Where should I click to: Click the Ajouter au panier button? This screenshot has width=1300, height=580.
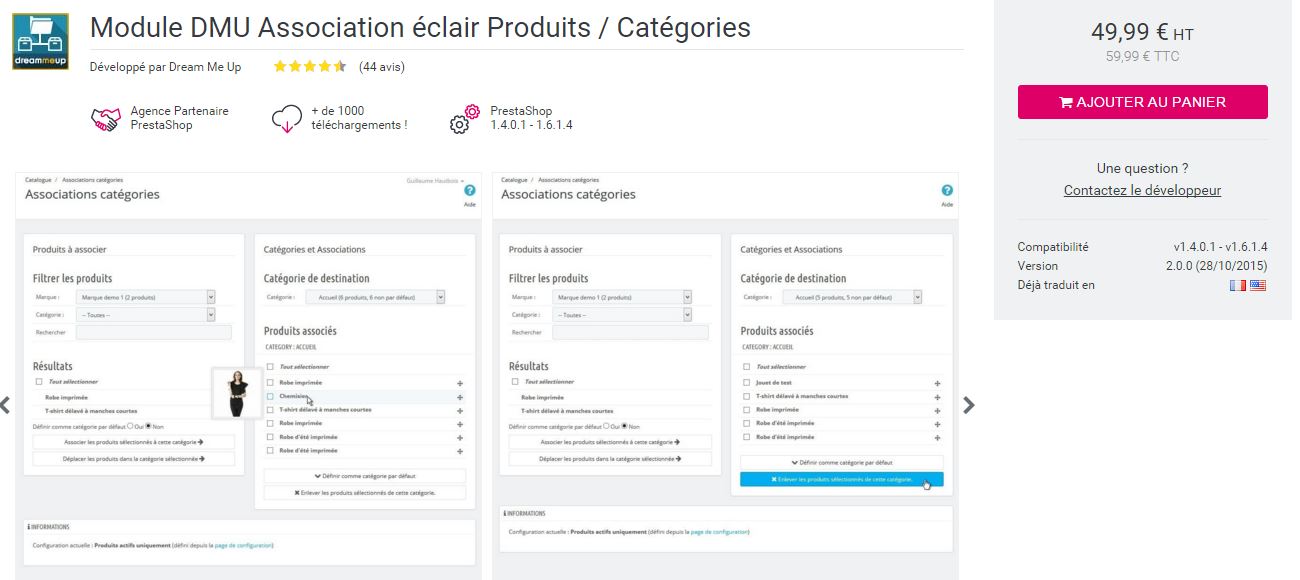point(1142,102)
